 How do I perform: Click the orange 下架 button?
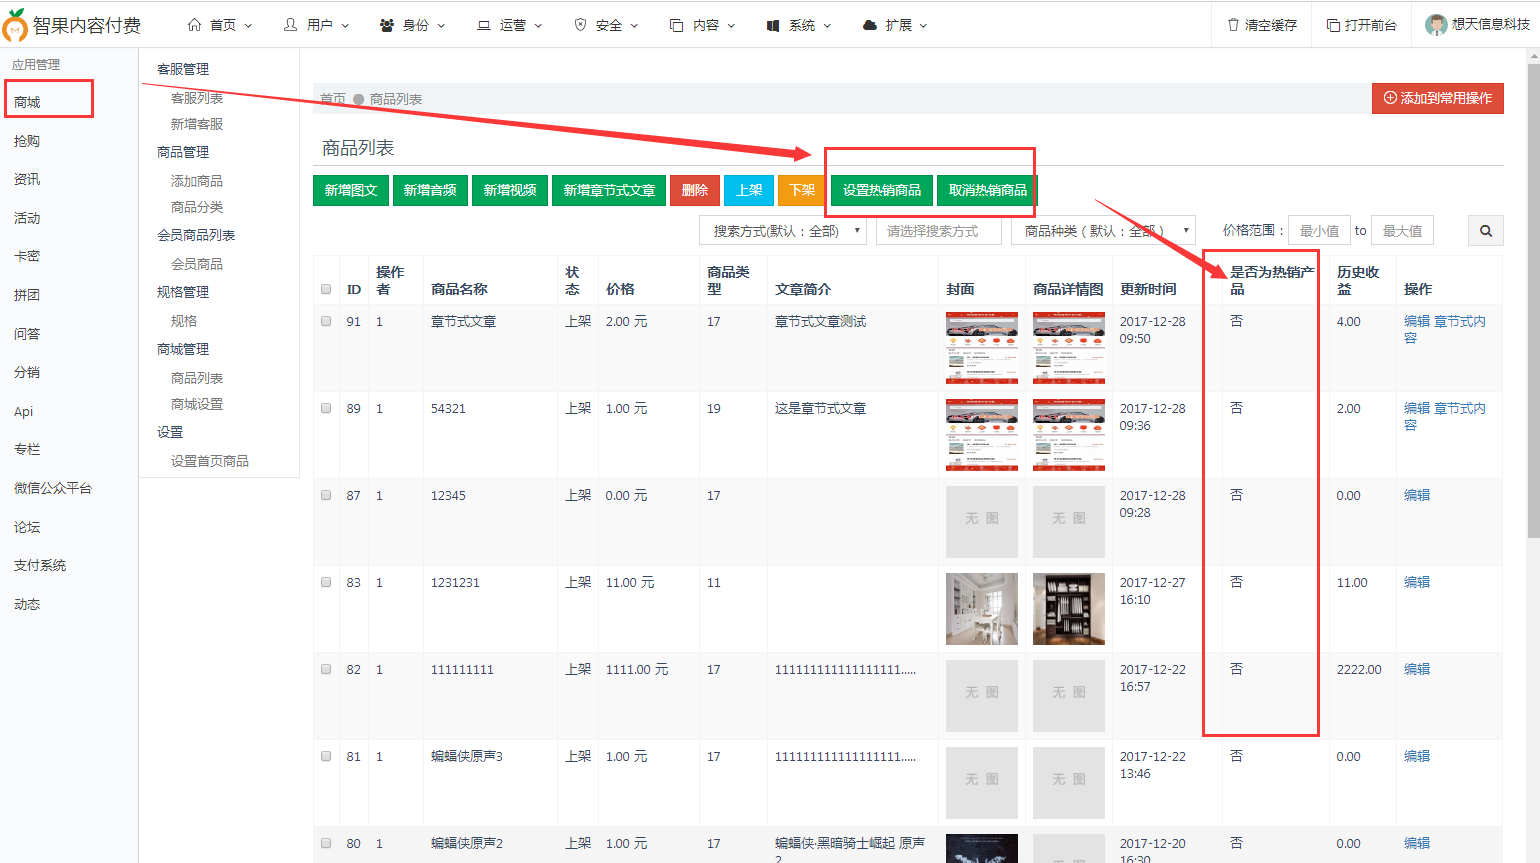point(802,190)
